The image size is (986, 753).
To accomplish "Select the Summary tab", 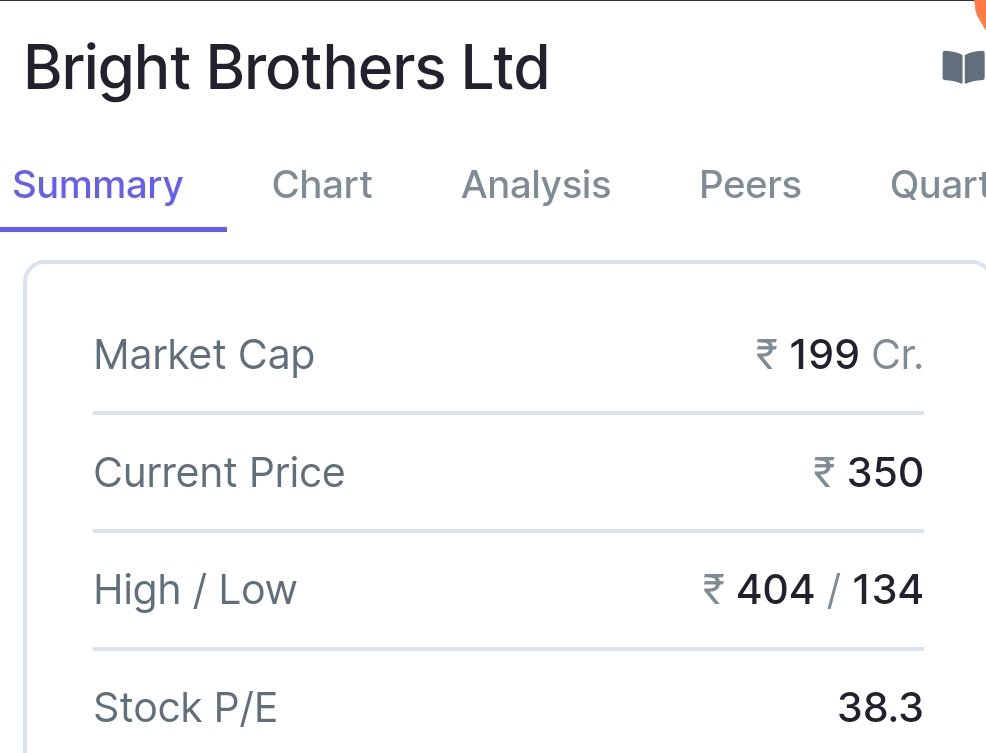I will pos(98,185).
